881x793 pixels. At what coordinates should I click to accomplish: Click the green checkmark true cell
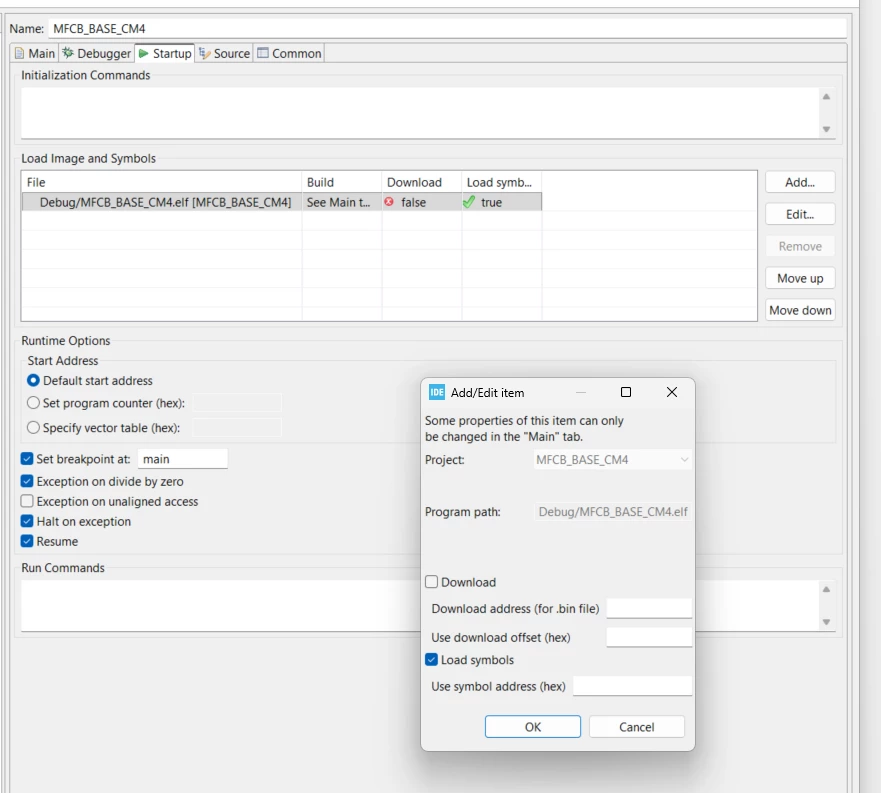501,202
